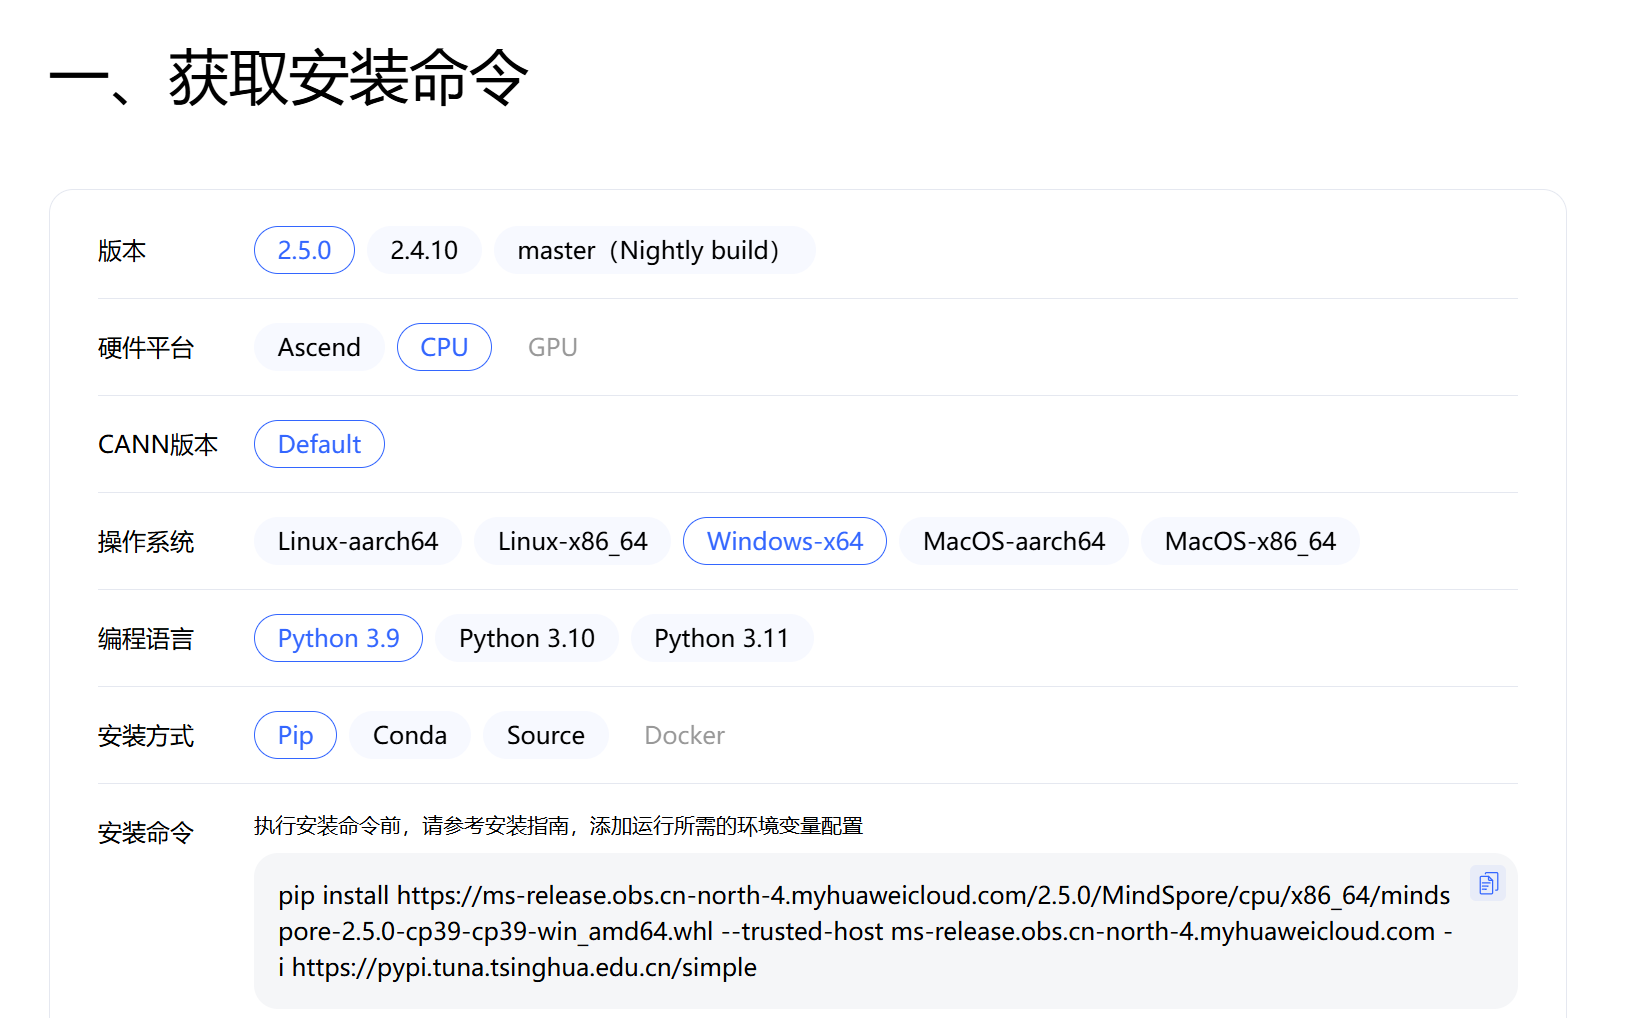Switch version to master (Nightly build)
This screenshot has width=1633, height=1018.
click(x=654, y=250)
